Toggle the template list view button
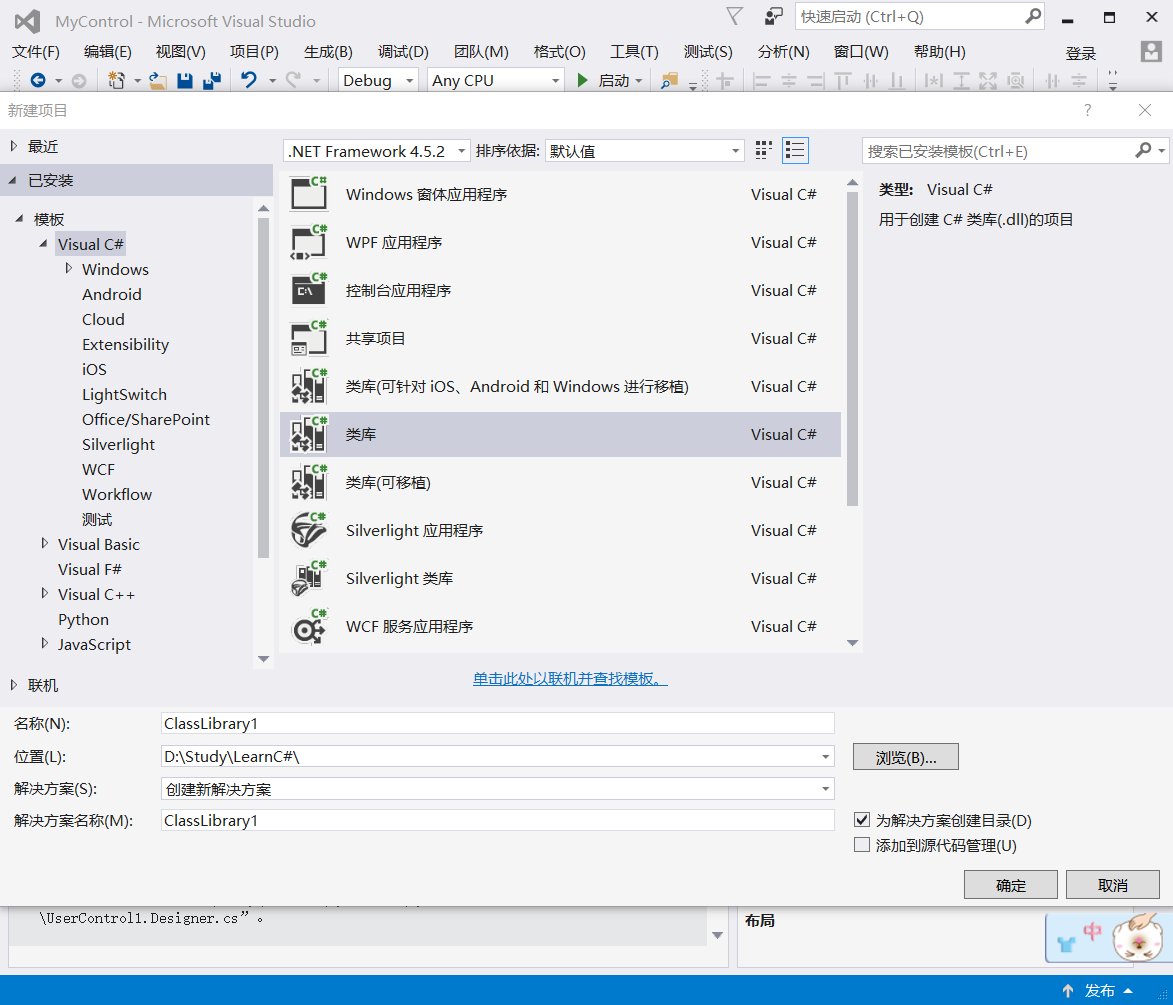The height and width of the screenshot is (1005, 1173). pyautogui.click(x=795, y=148)
